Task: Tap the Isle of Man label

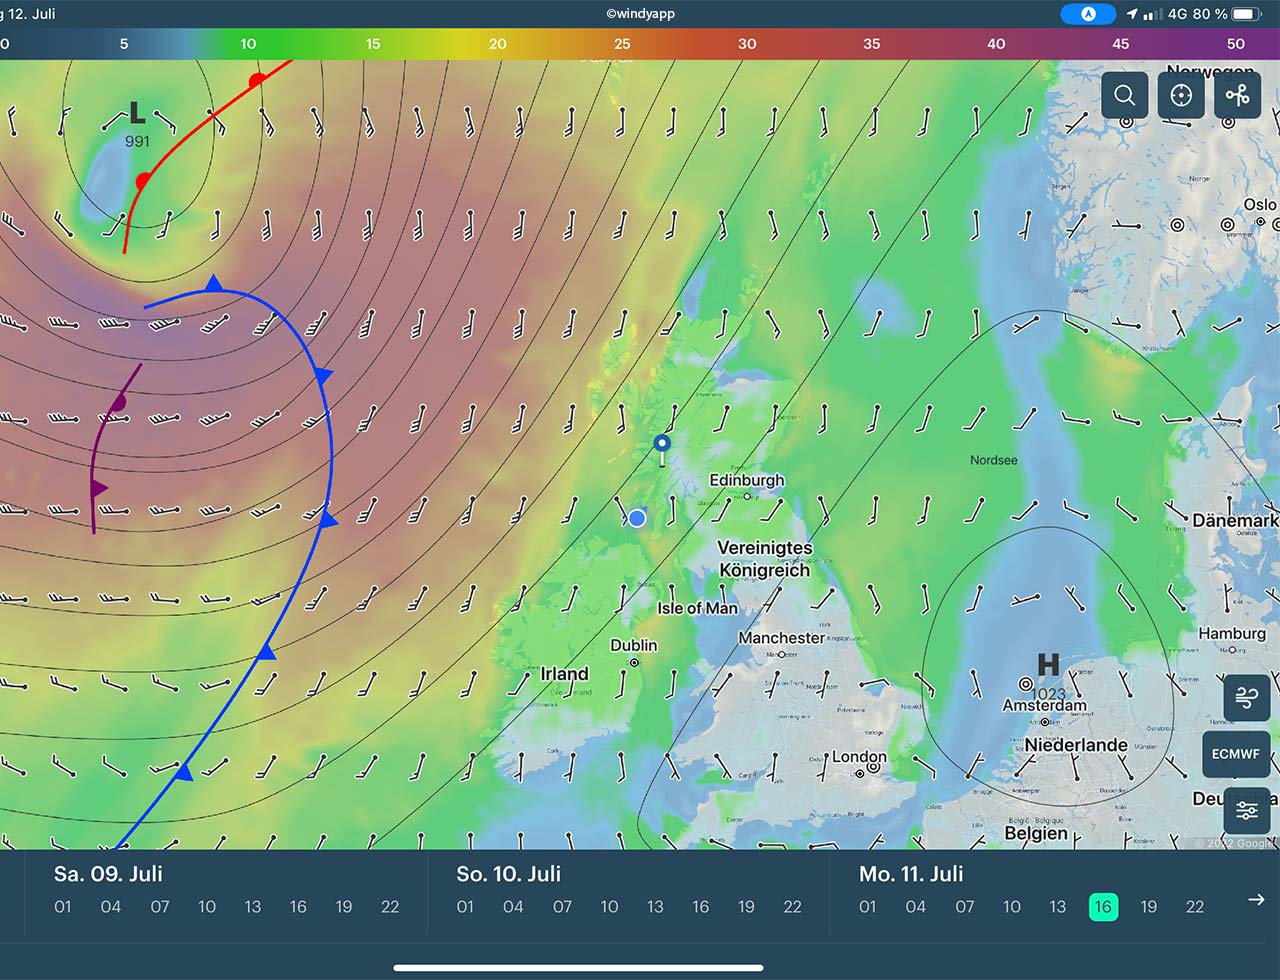Action: pyautogui.click(x=697, y=608)
